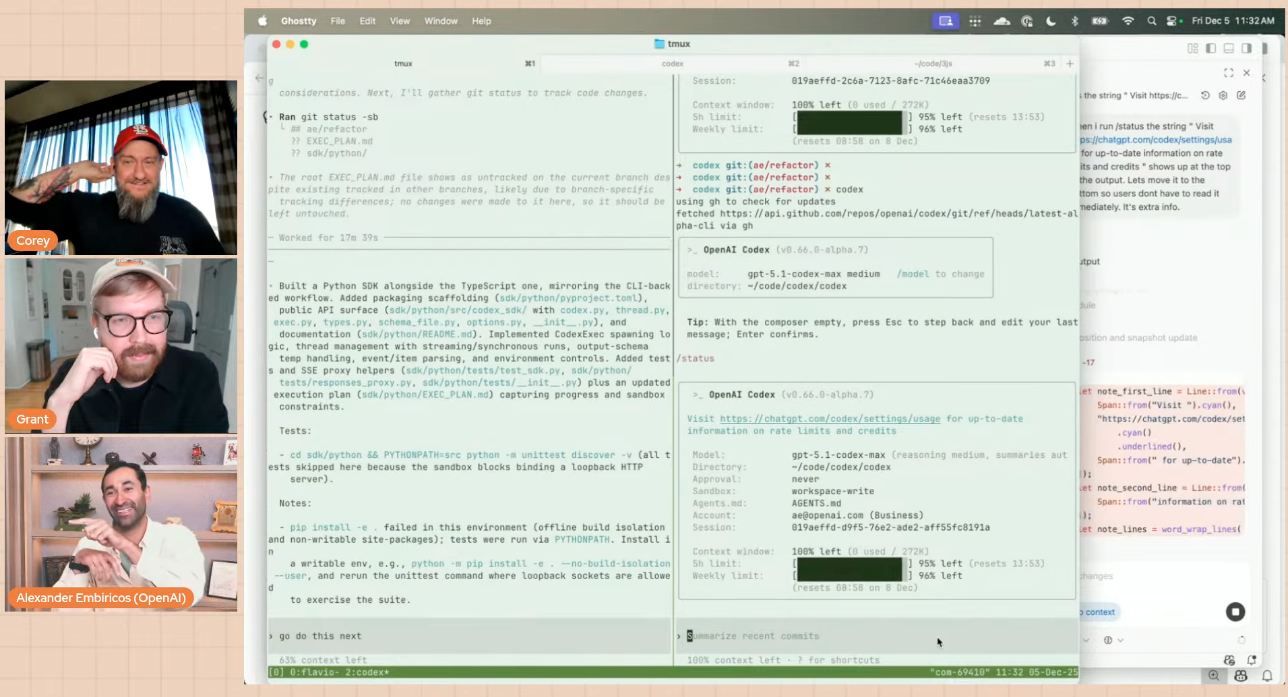1288x697 pixels.
Task: Open the Window menu in the menu bar
Action: coord(440,20)
